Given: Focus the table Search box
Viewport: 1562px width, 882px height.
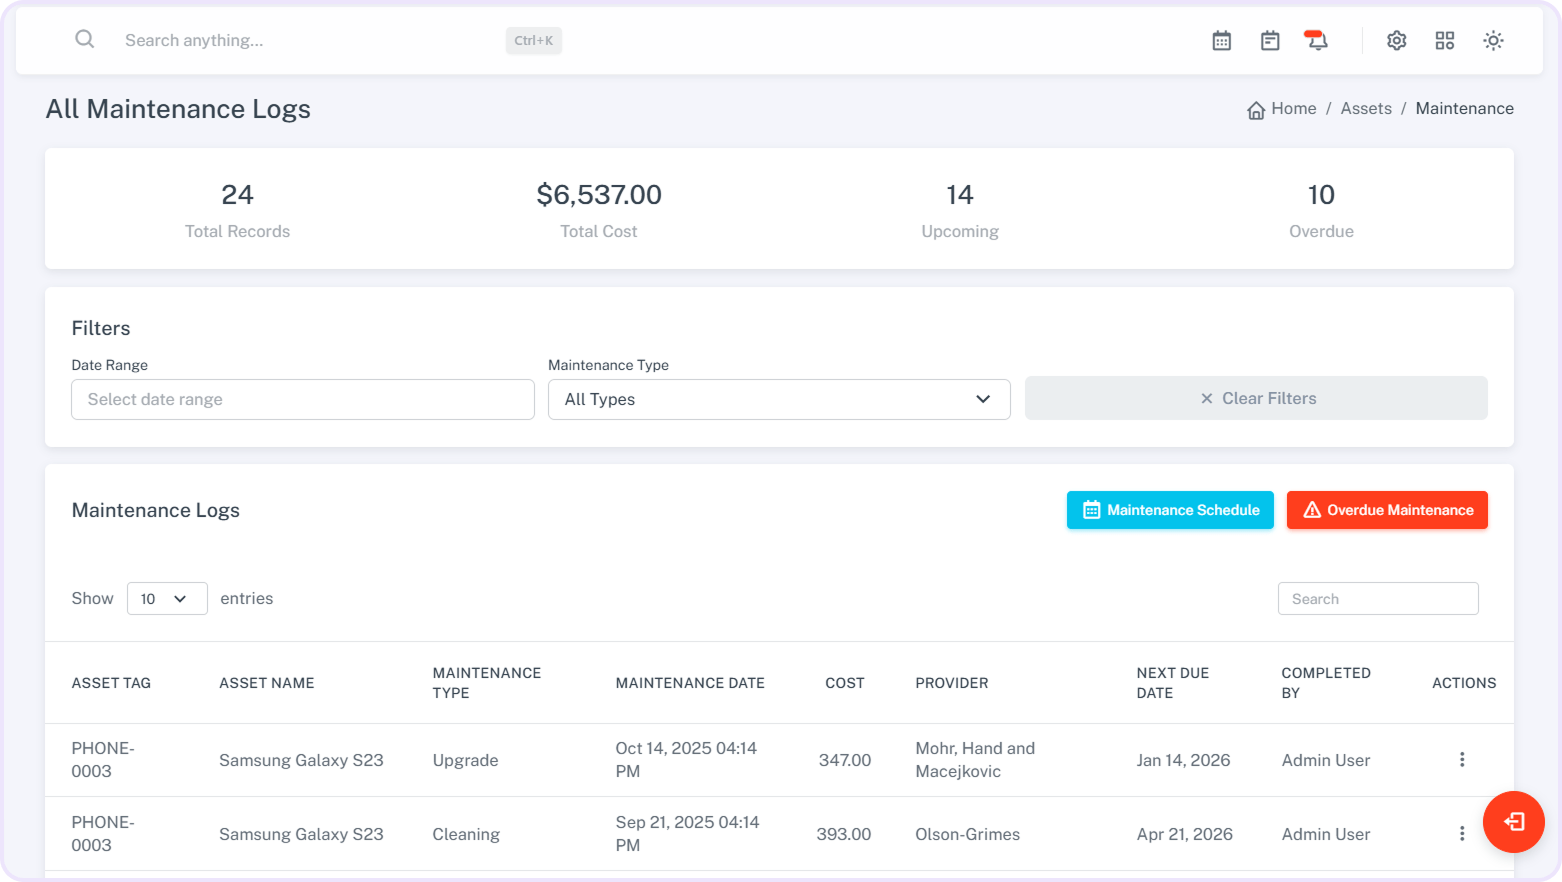Looking at the screenshot, I should (x=1377, y=599).
